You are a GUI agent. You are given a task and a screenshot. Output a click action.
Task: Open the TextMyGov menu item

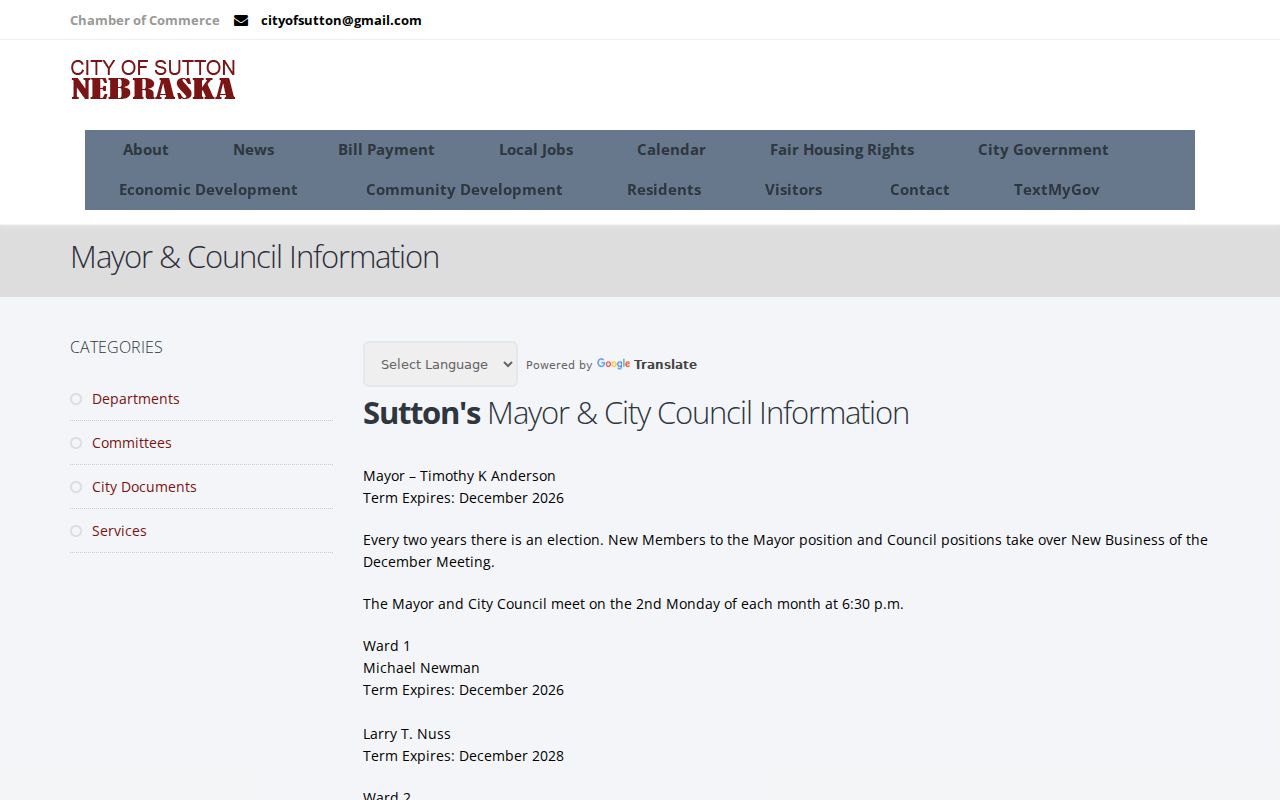[1056, 190]
